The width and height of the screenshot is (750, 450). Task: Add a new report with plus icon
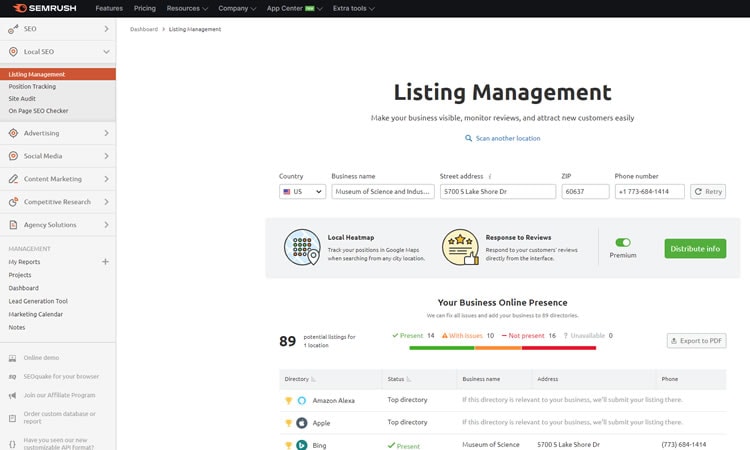click(x=105, y=262)
